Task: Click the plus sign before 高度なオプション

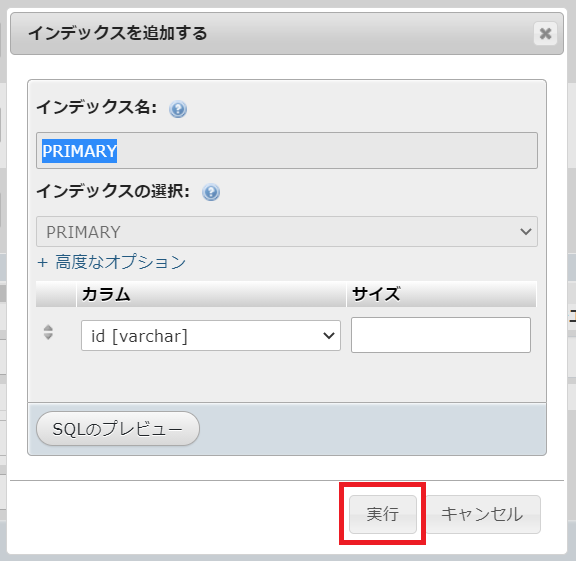Action: click(43, 262)
